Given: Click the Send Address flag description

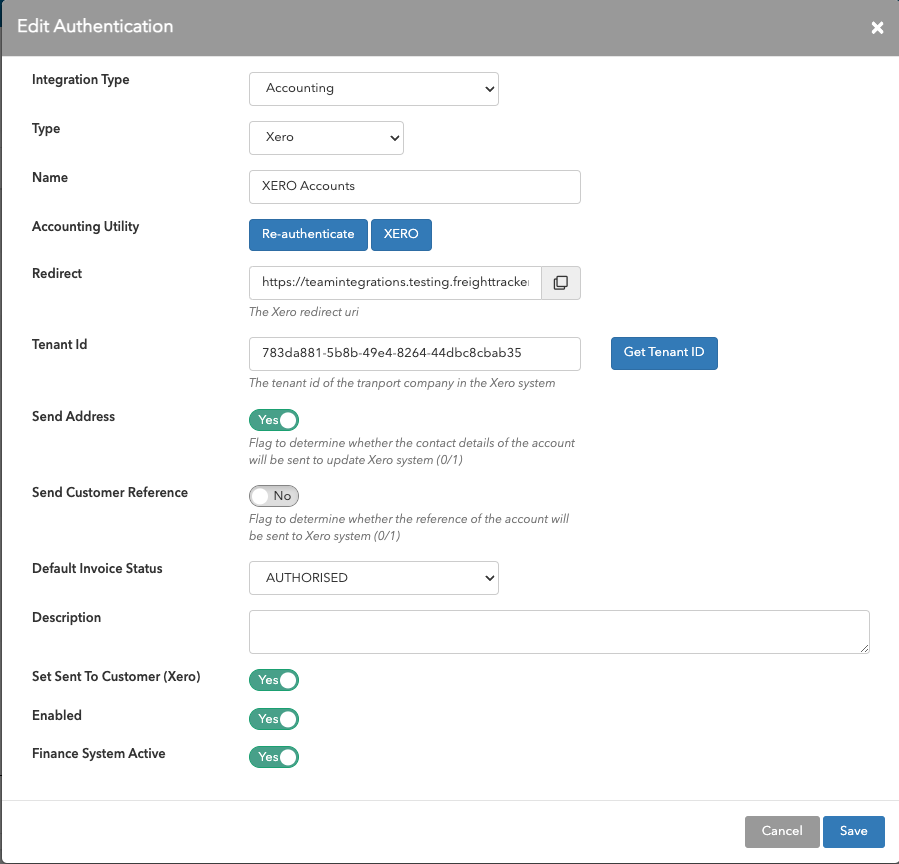Looking at the screenshot, I should click(412, 451).
